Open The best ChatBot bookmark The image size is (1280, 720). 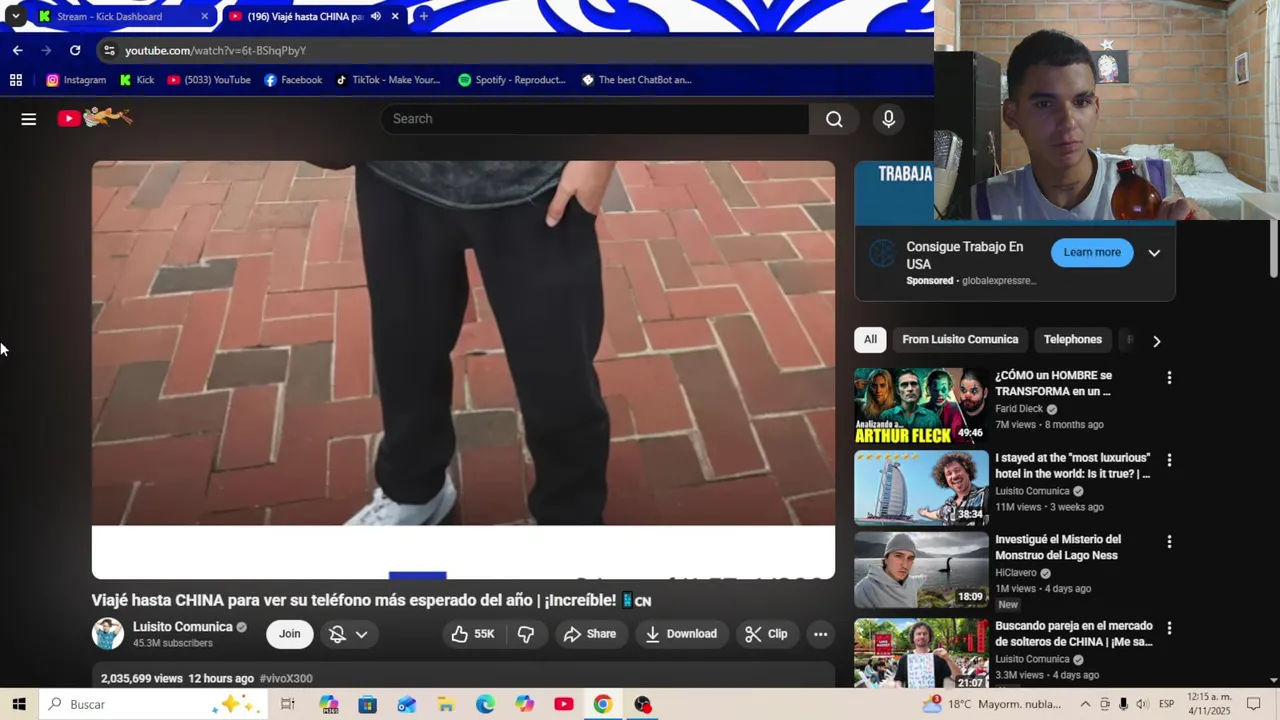(637, 80)
